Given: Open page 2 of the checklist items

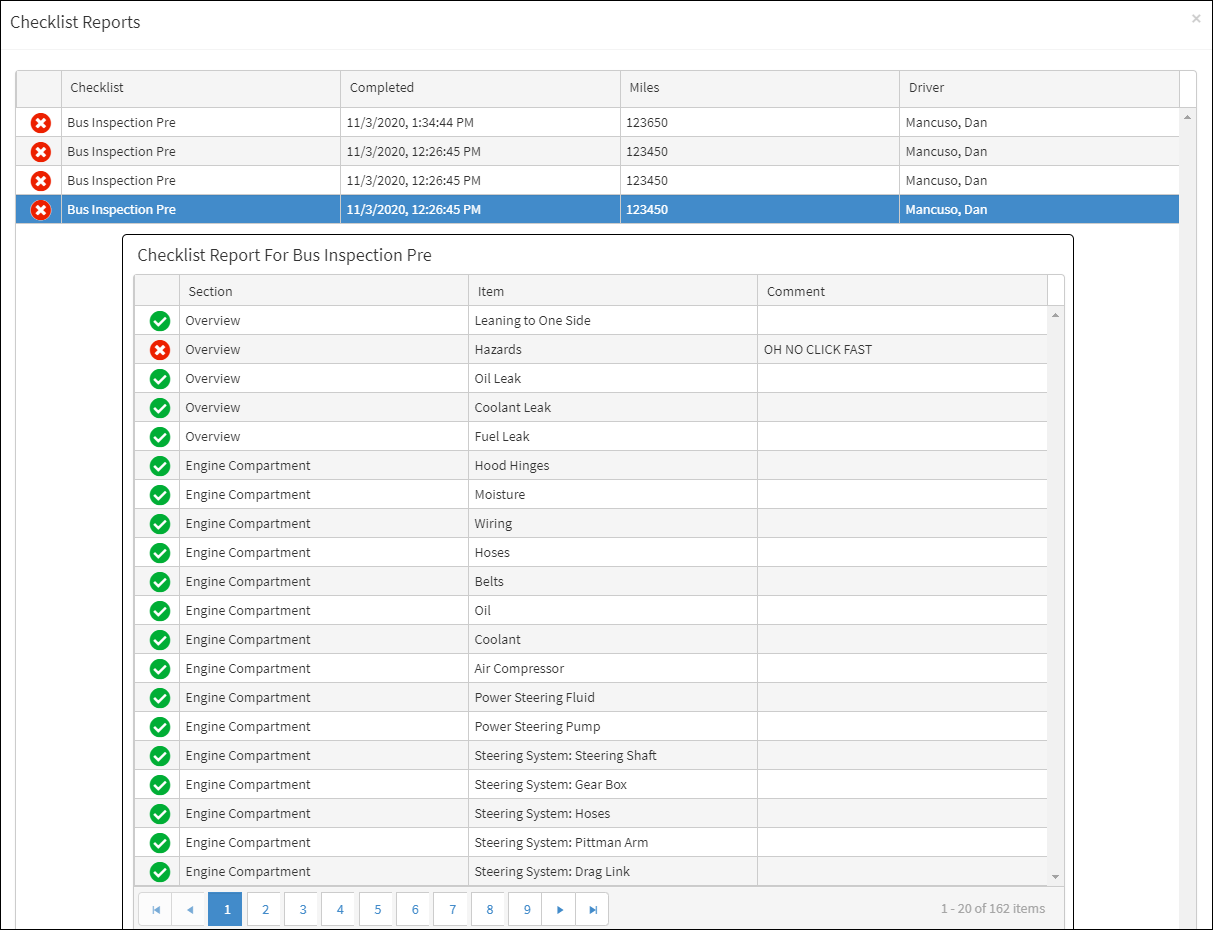Looking at the screenshot, I should point(265,909).
